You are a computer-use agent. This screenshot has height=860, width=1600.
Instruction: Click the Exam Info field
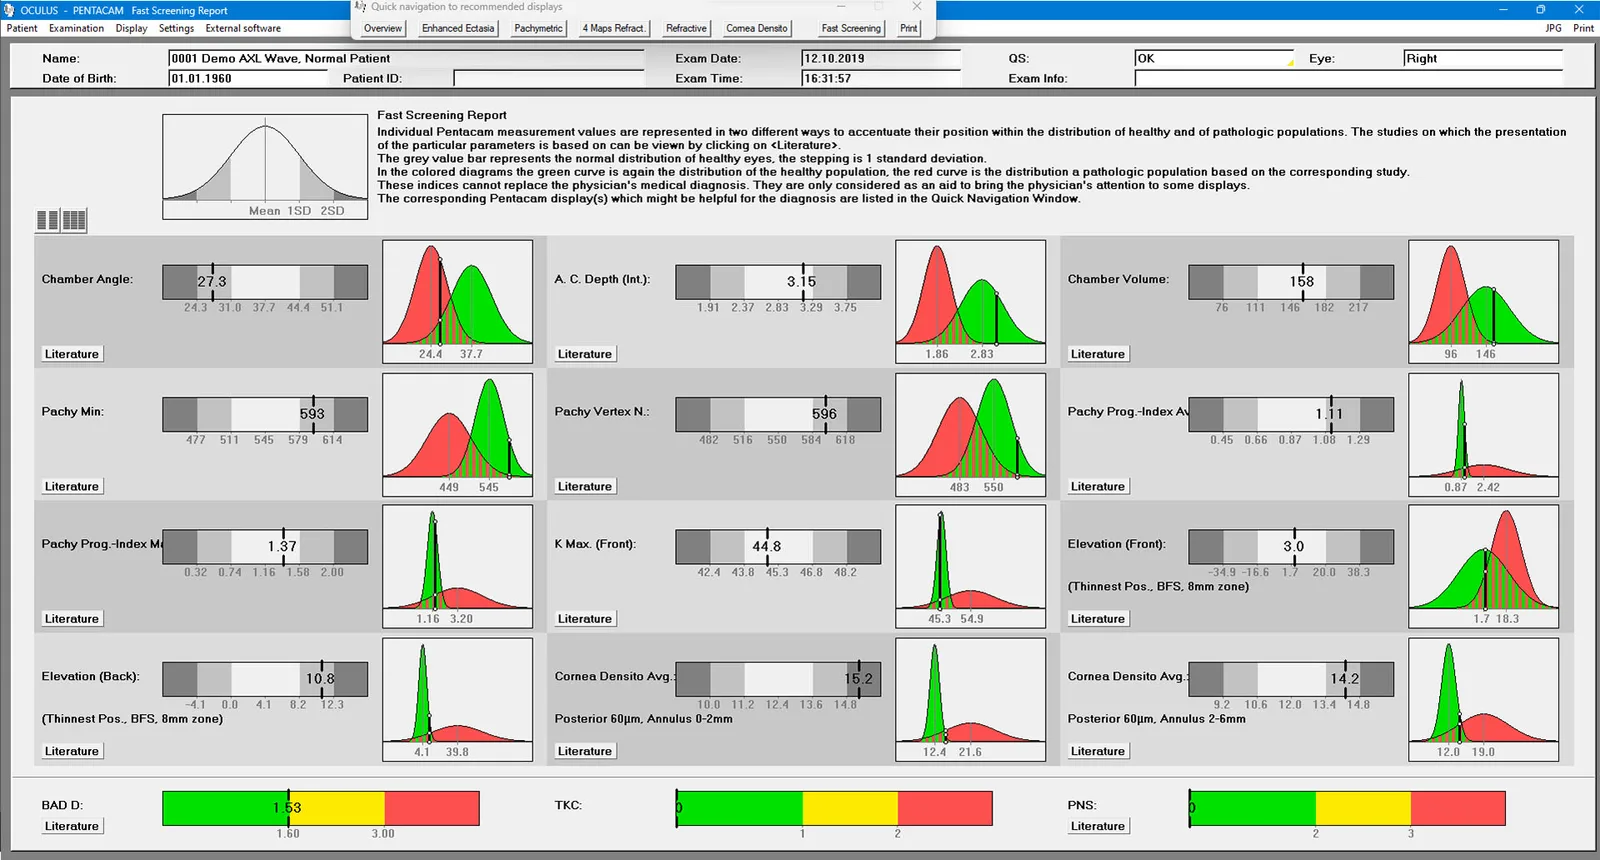tap(1348, 78)
